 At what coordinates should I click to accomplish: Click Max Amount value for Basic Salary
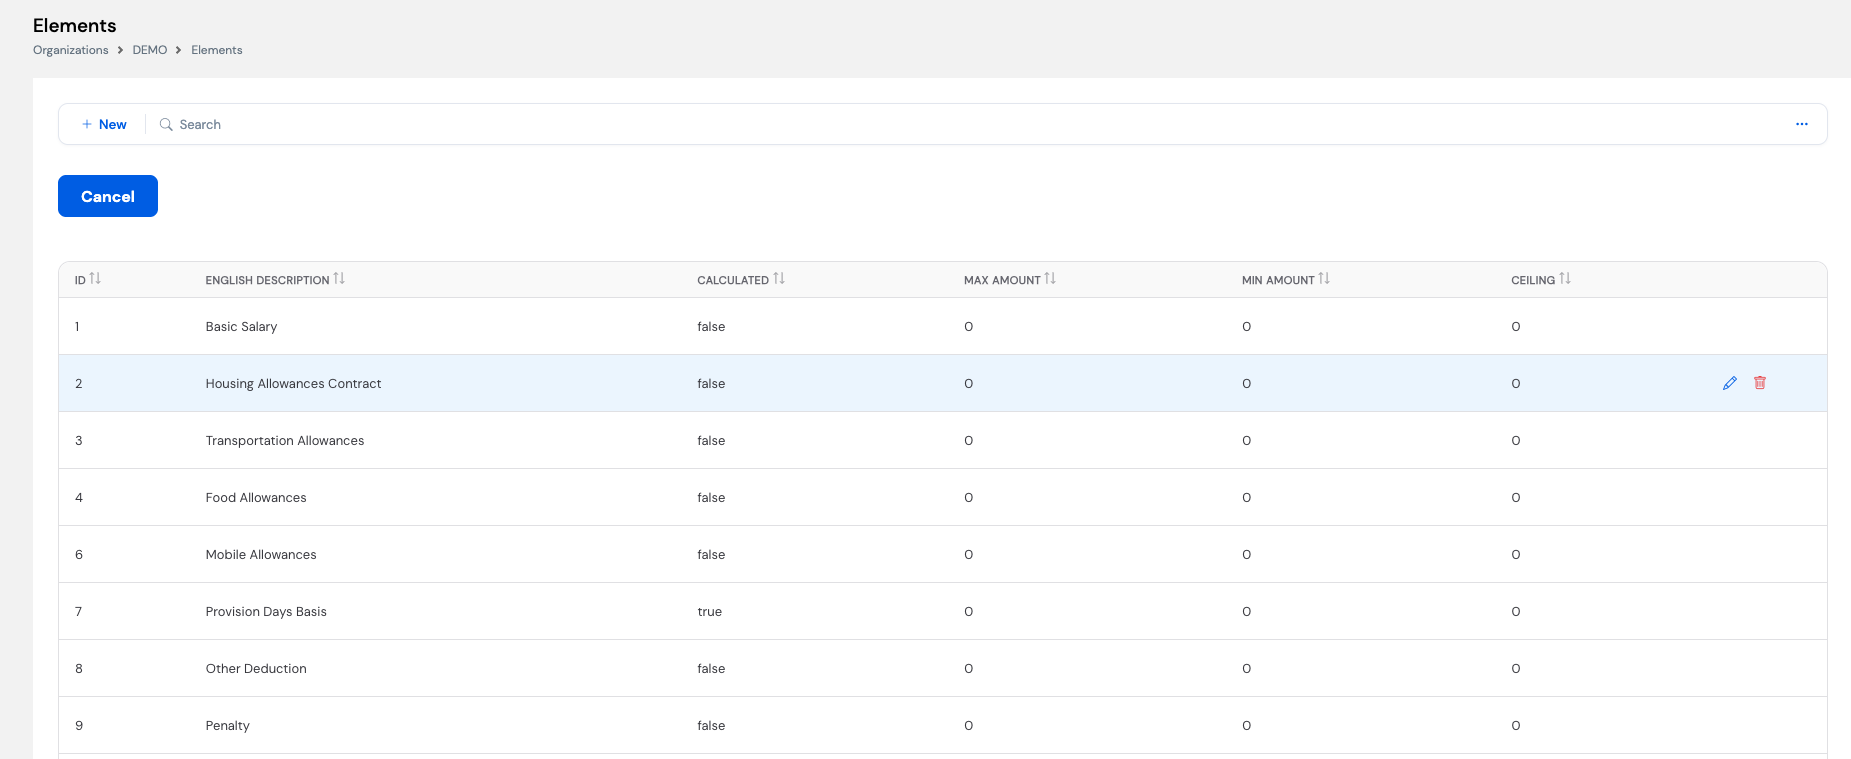point(968,327)
